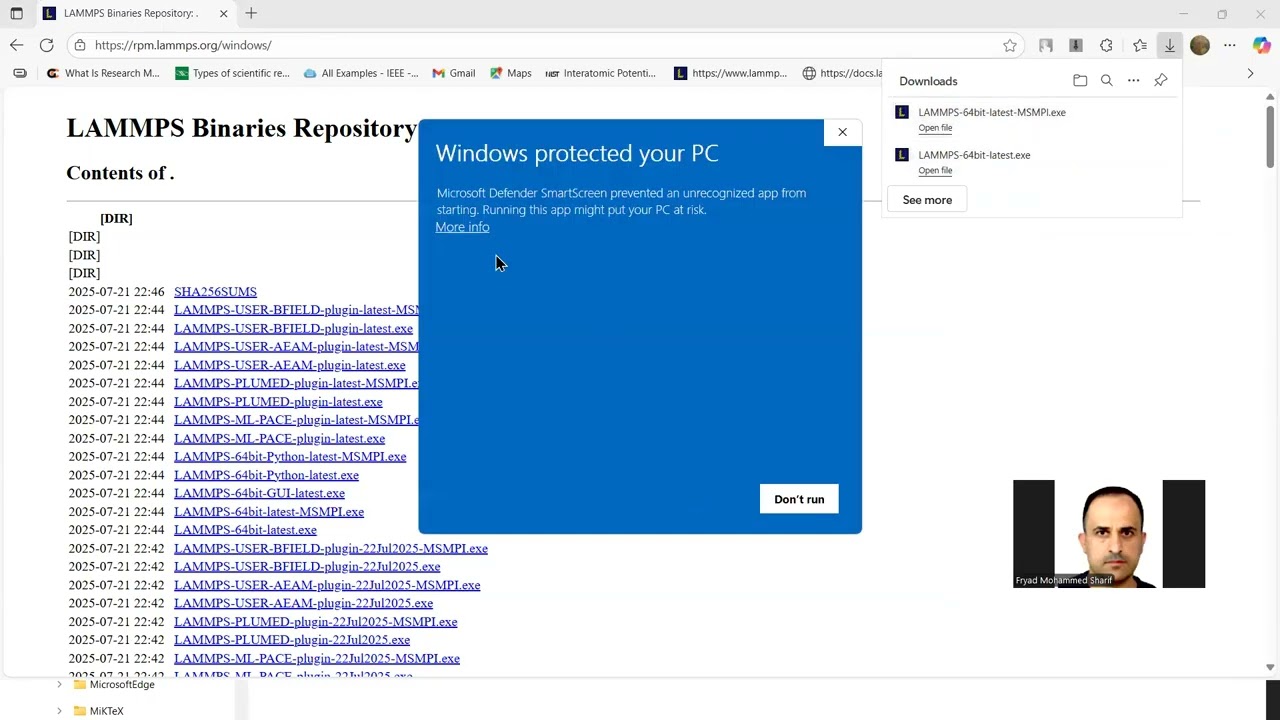This screenshot has width=1280, height=720.
Task: Select the LAMMPS-64bit-latest-MSMPI.exe download entry
Action: pos(1032,119)
